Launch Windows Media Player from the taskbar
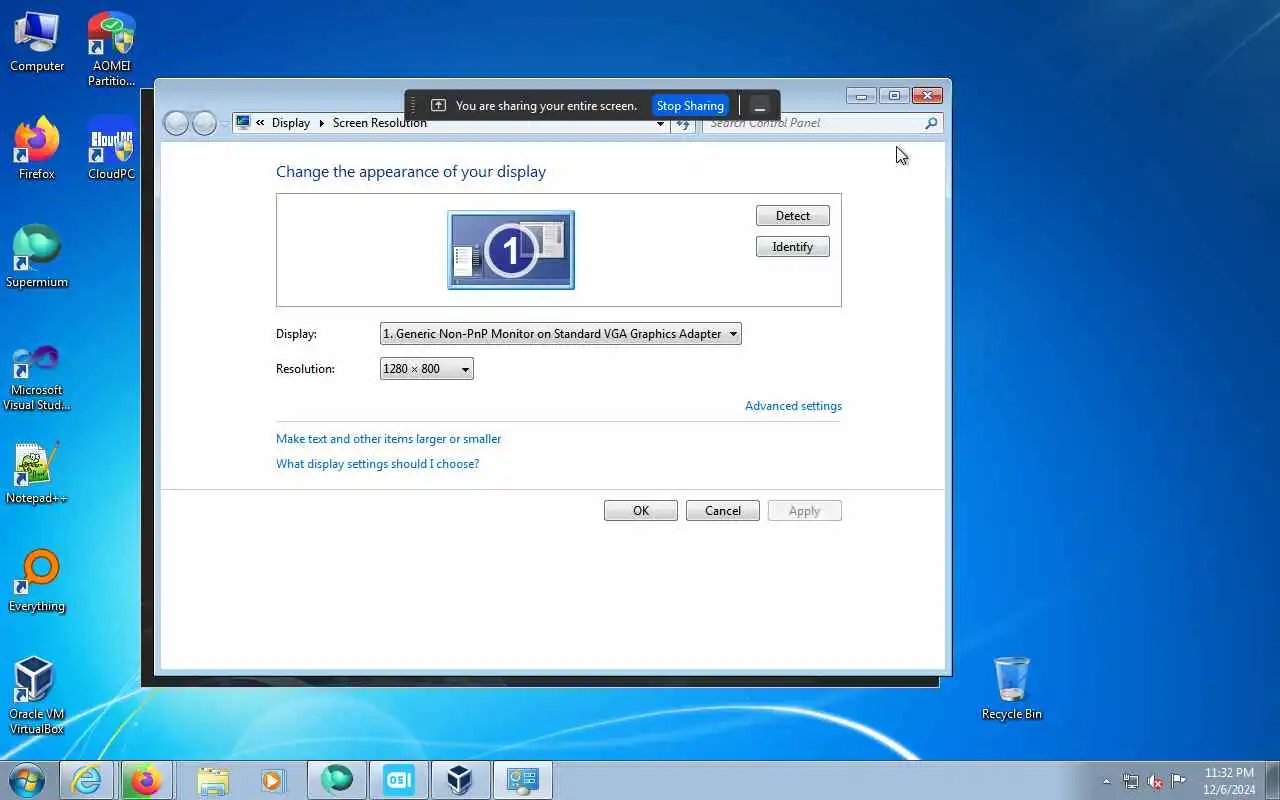The image size is (1280, 800). (273, 780)
